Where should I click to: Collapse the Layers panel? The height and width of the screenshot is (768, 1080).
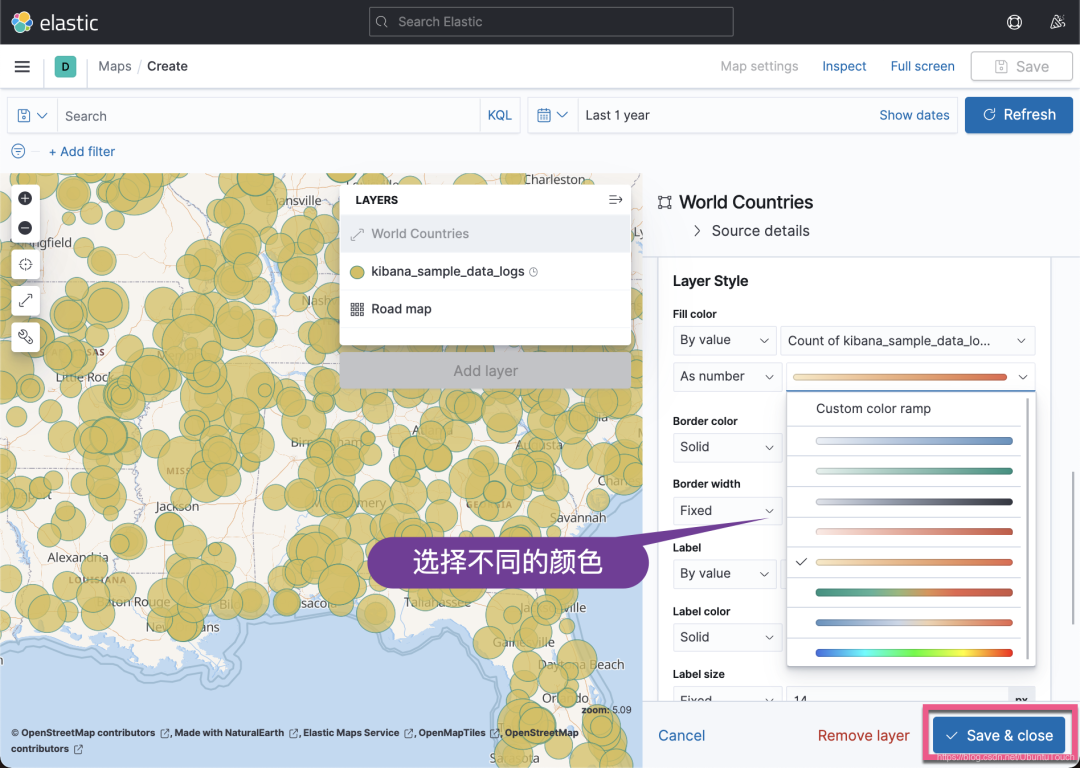pos(615,200)
